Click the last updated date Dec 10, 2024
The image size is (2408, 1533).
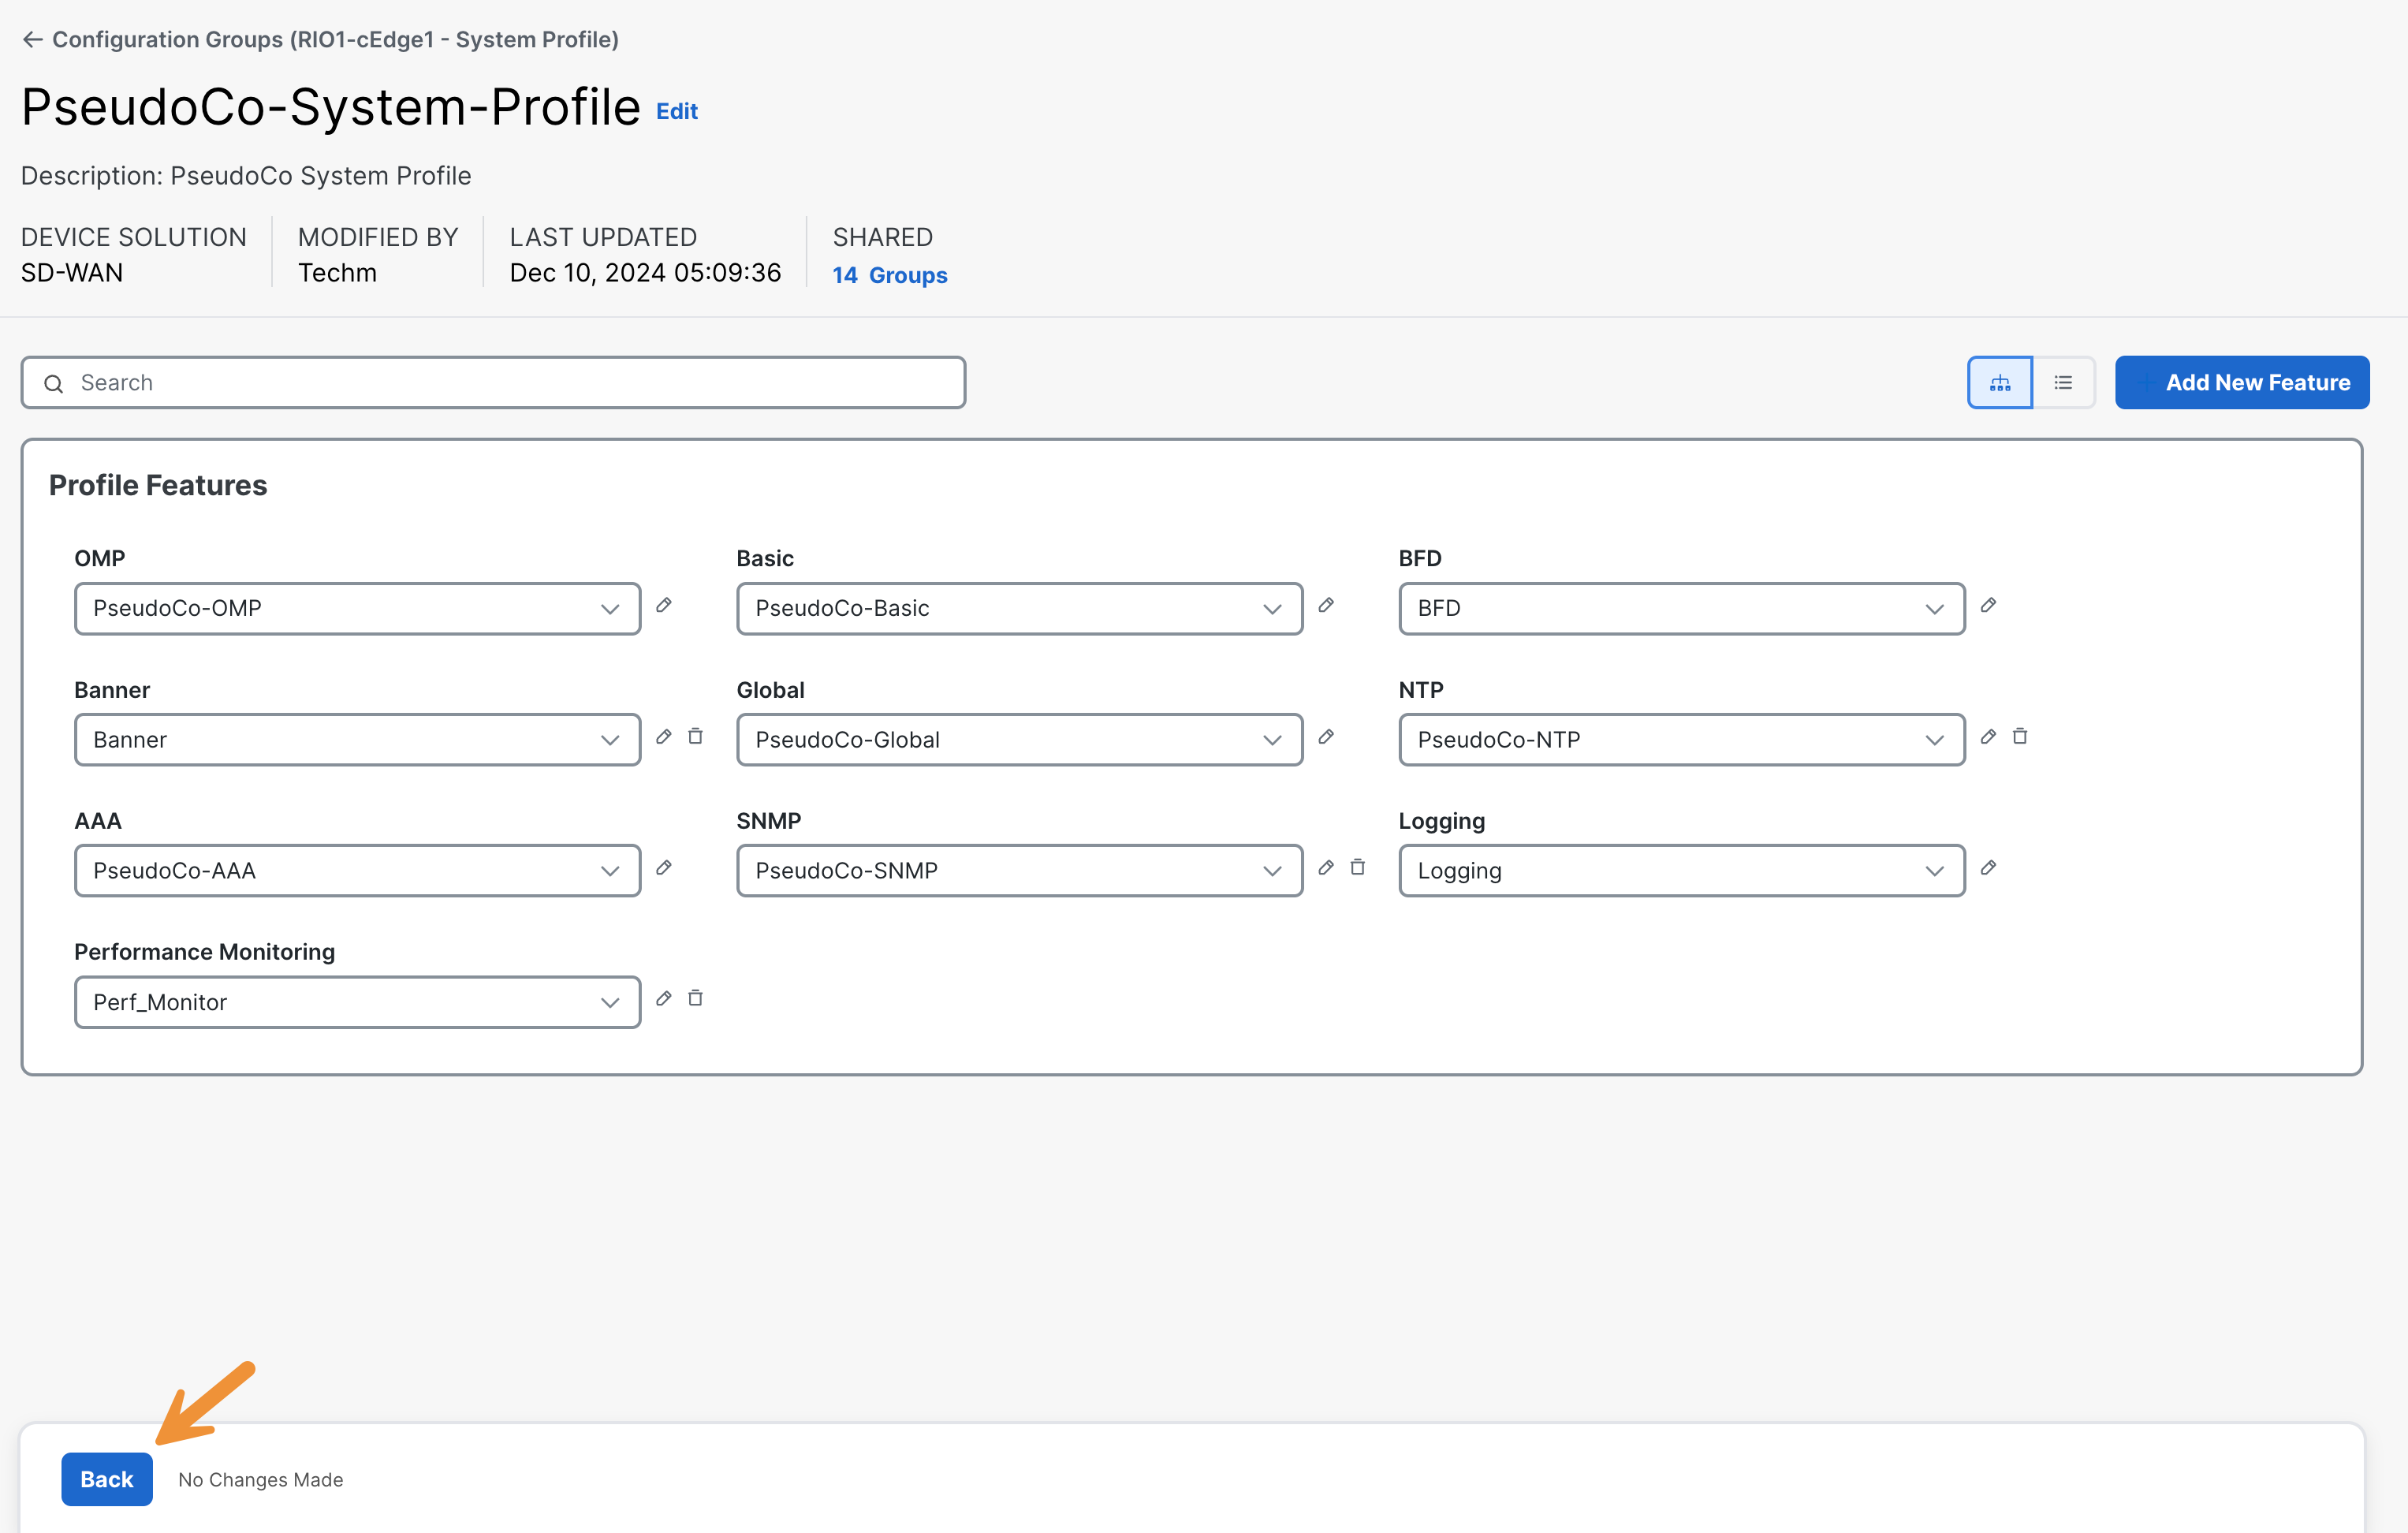[645, 273]
